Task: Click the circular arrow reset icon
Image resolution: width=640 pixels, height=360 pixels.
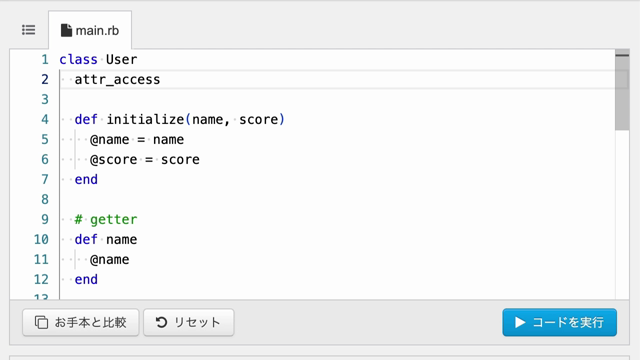Action: tap(161, 322)
